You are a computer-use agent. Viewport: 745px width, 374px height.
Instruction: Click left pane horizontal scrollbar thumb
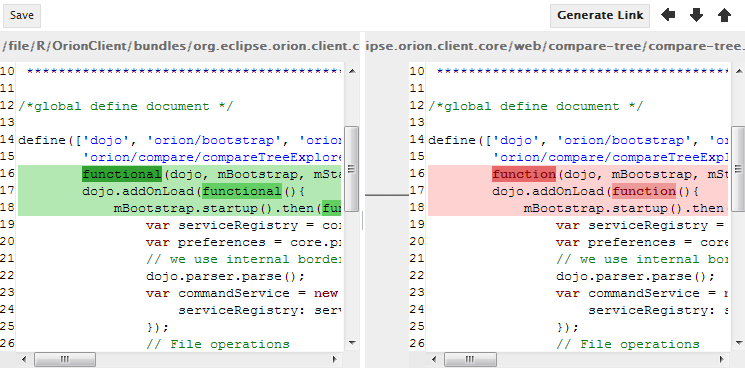[x=65, y=360]
